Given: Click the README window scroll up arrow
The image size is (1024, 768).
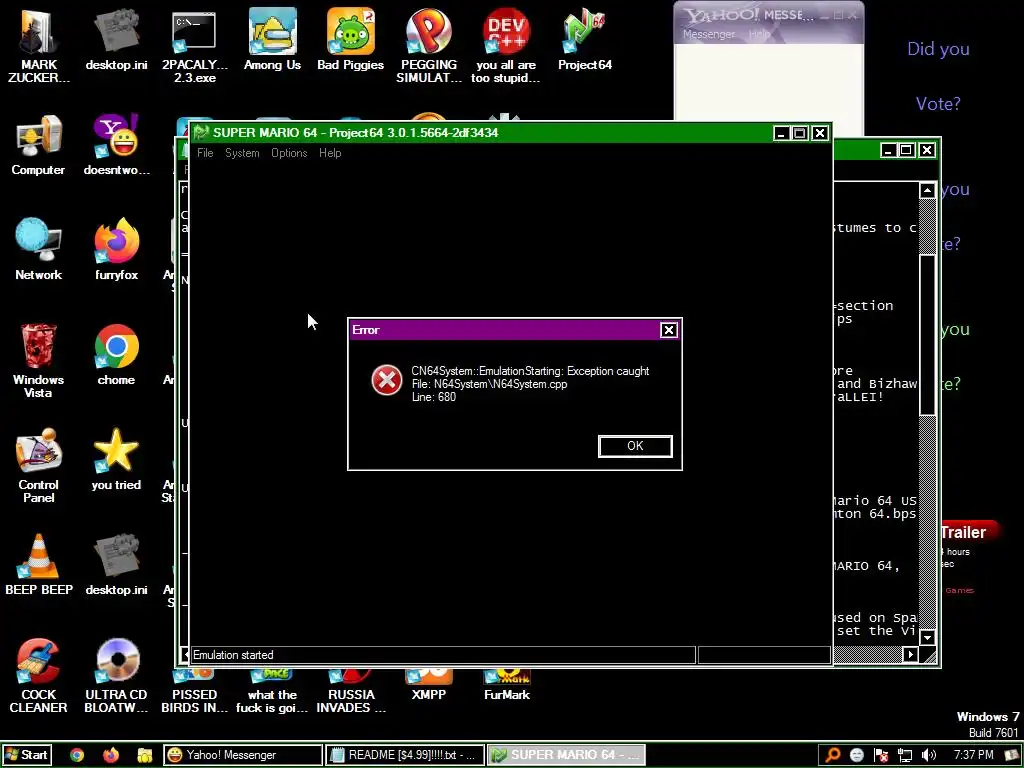Looking at the screenshot, I should [x=927, y=191].
